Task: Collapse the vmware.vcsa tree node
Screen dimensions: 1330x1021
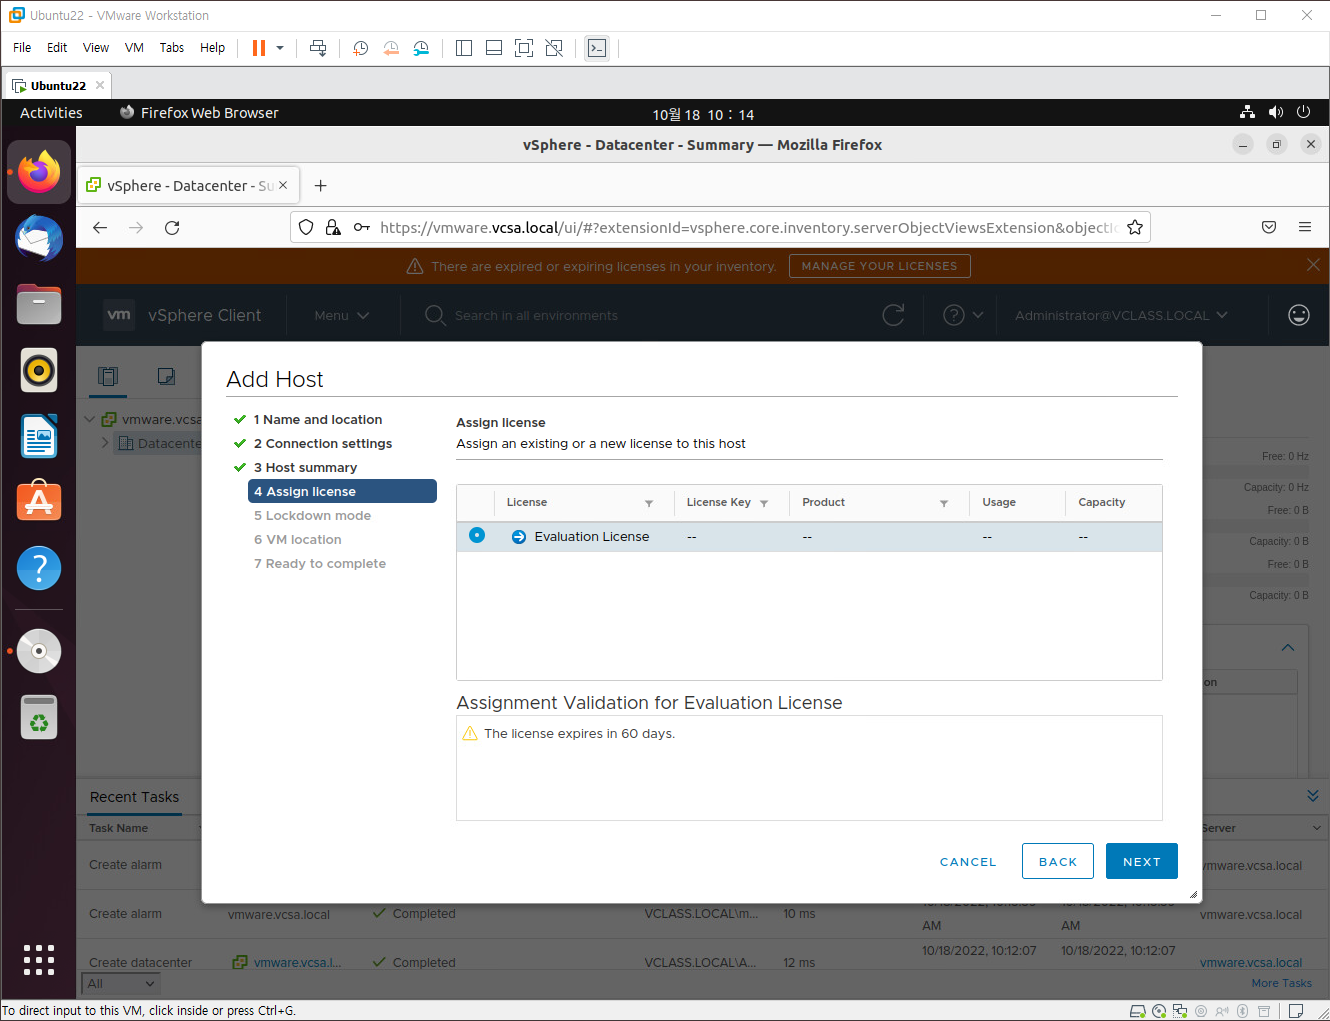Action: click(90, 419)
